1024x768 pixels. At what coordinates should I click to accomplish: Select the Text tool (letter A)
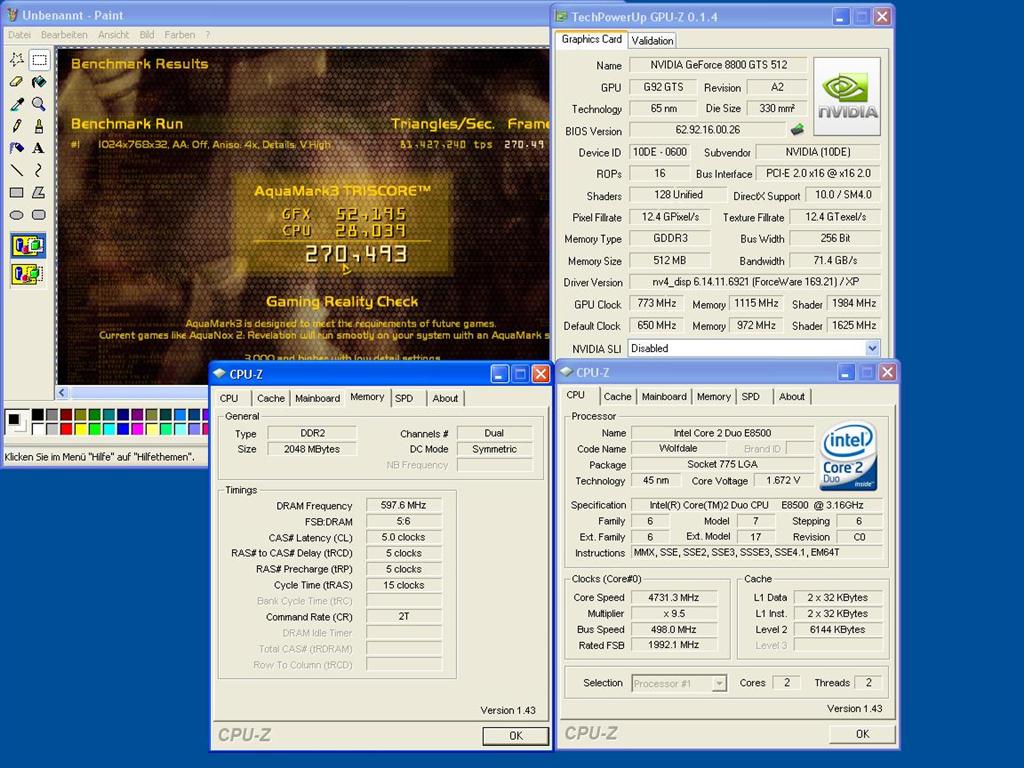[39, 148]
